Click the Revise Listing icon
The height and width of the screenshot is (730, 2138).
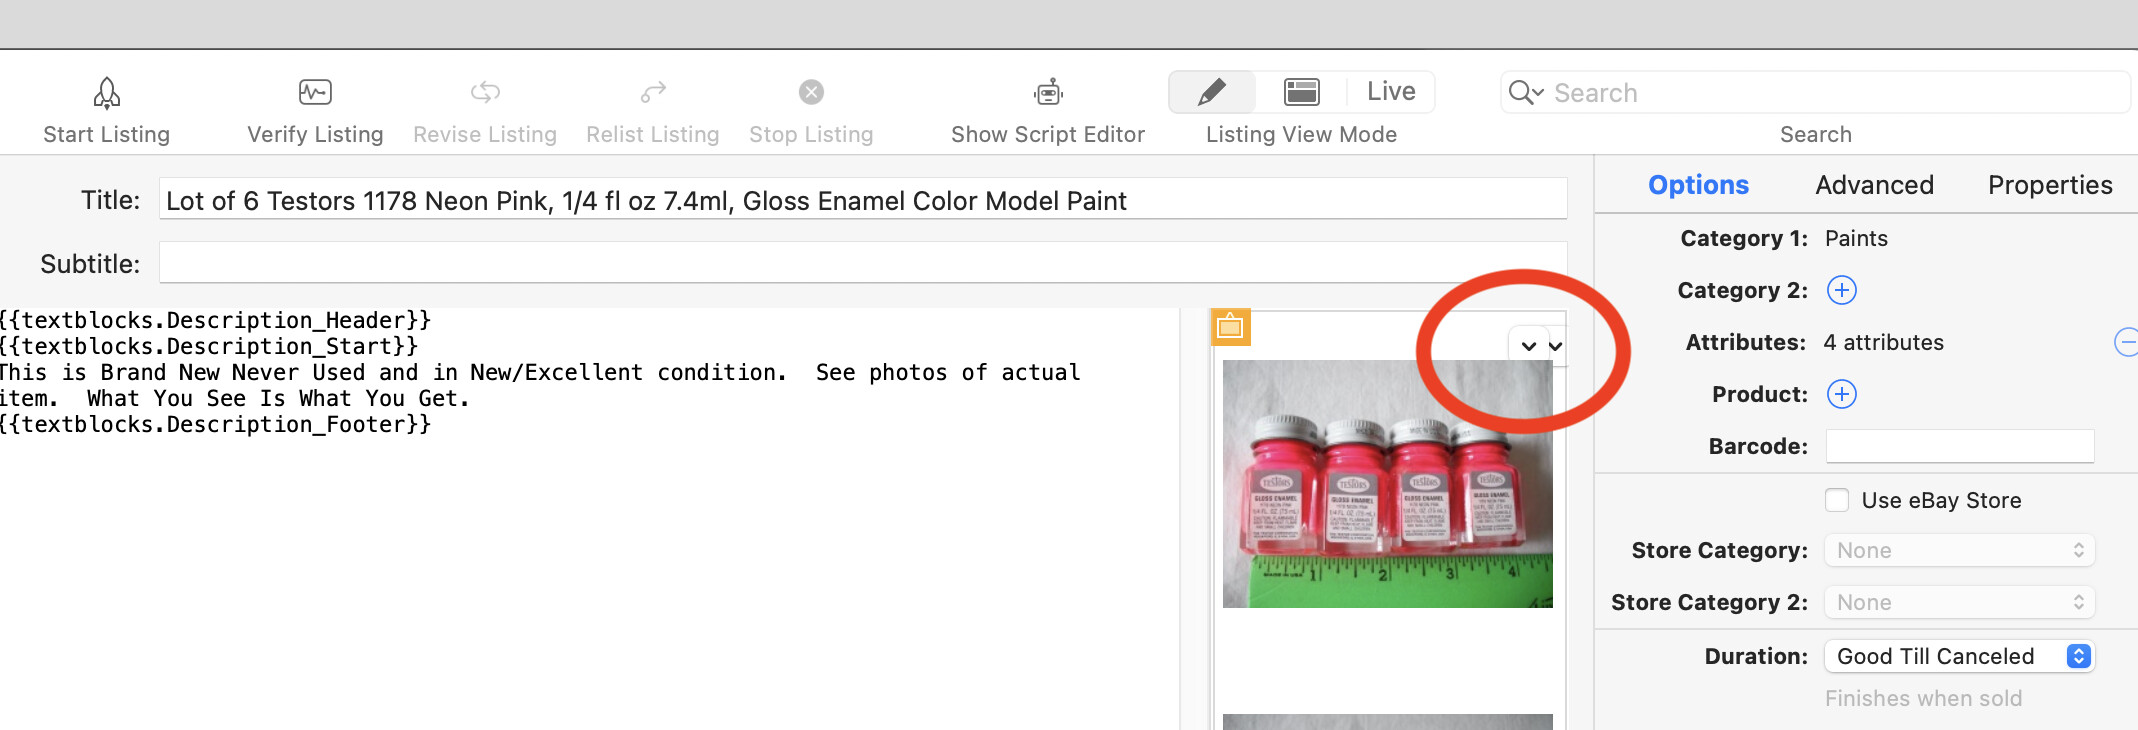point(485,93)
